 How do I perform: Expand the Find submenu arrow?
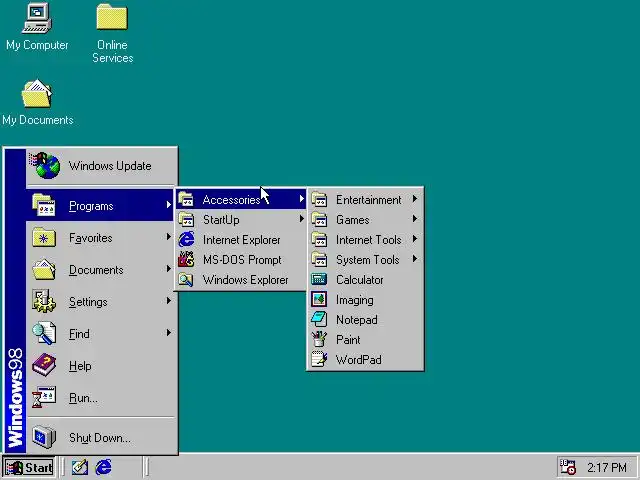pyautogui.click(x=169, y=333)
